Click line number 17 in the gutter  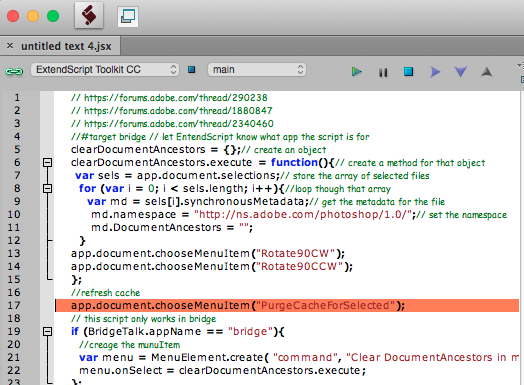pos(14,305)
